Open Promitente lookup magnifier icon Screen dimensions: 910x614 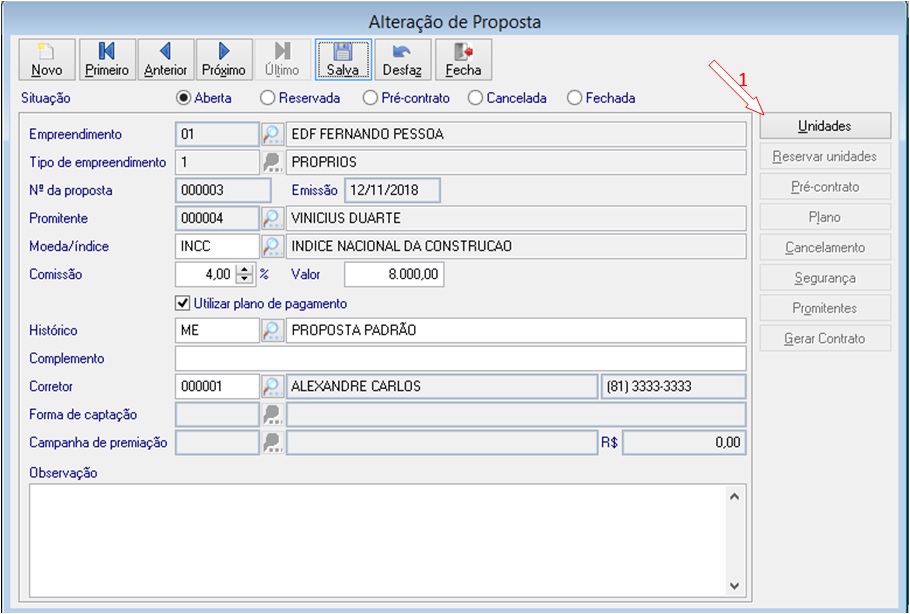[x=272, y=218]
